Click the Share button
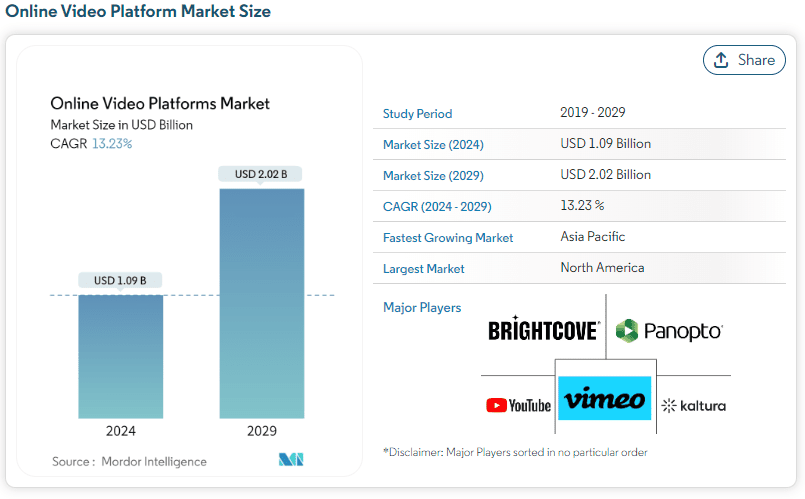Viewport: 805px width, 499px height. (744, 60)
